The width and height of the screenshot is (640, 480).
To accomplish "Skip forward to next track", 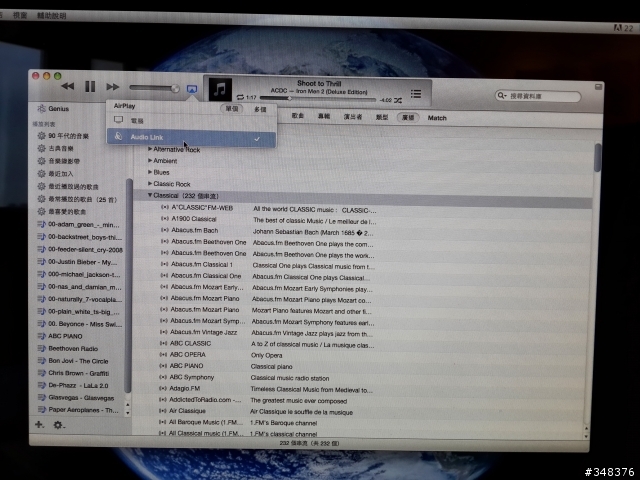I will [x=113, y=87].
